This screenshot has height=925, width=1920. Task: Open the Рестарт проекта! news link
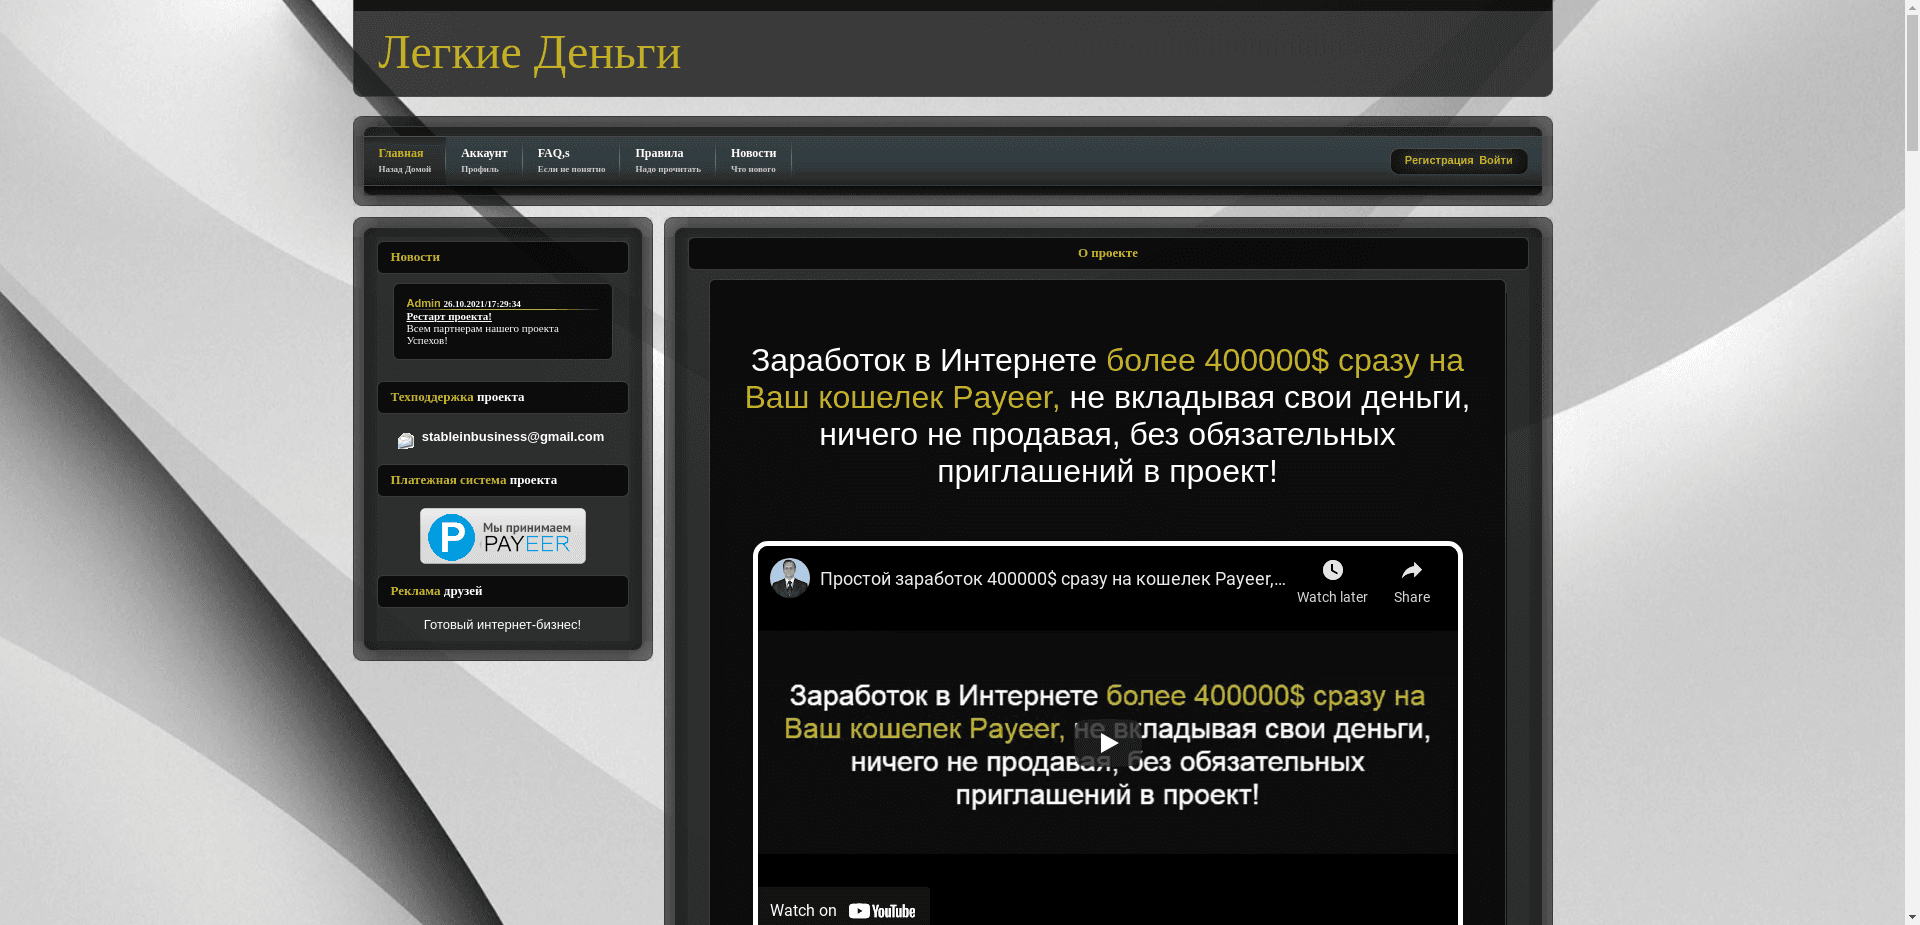tap(448, 316)
